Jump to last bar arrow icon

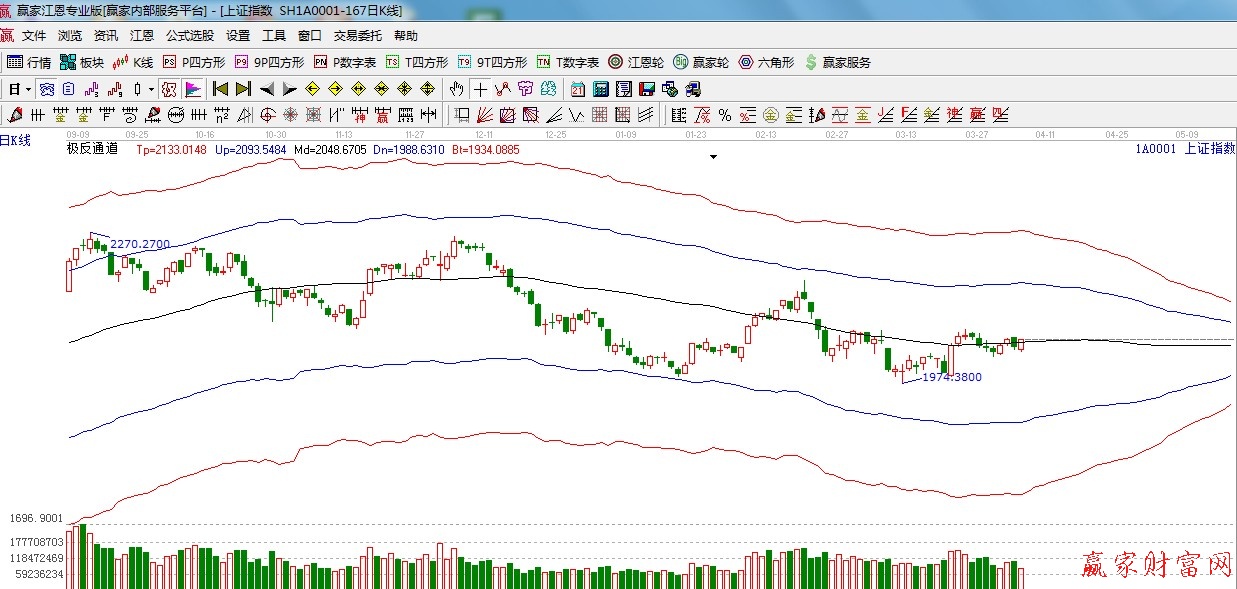(x=243, y=89)
